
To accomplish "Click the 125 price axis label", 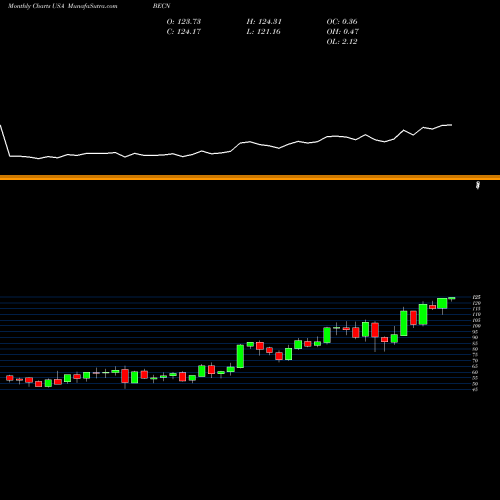I will 477,297.
